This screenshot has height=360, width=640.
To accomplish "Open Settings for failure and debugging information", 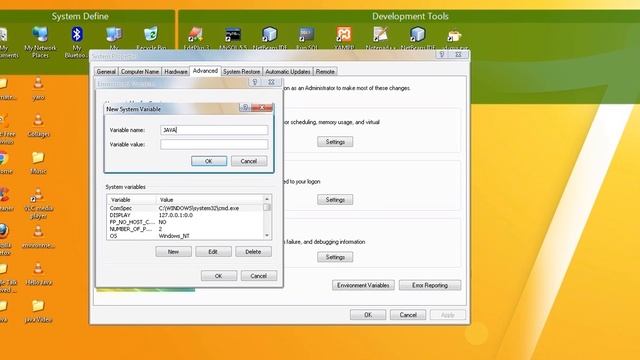I will (x=335, y=257).
